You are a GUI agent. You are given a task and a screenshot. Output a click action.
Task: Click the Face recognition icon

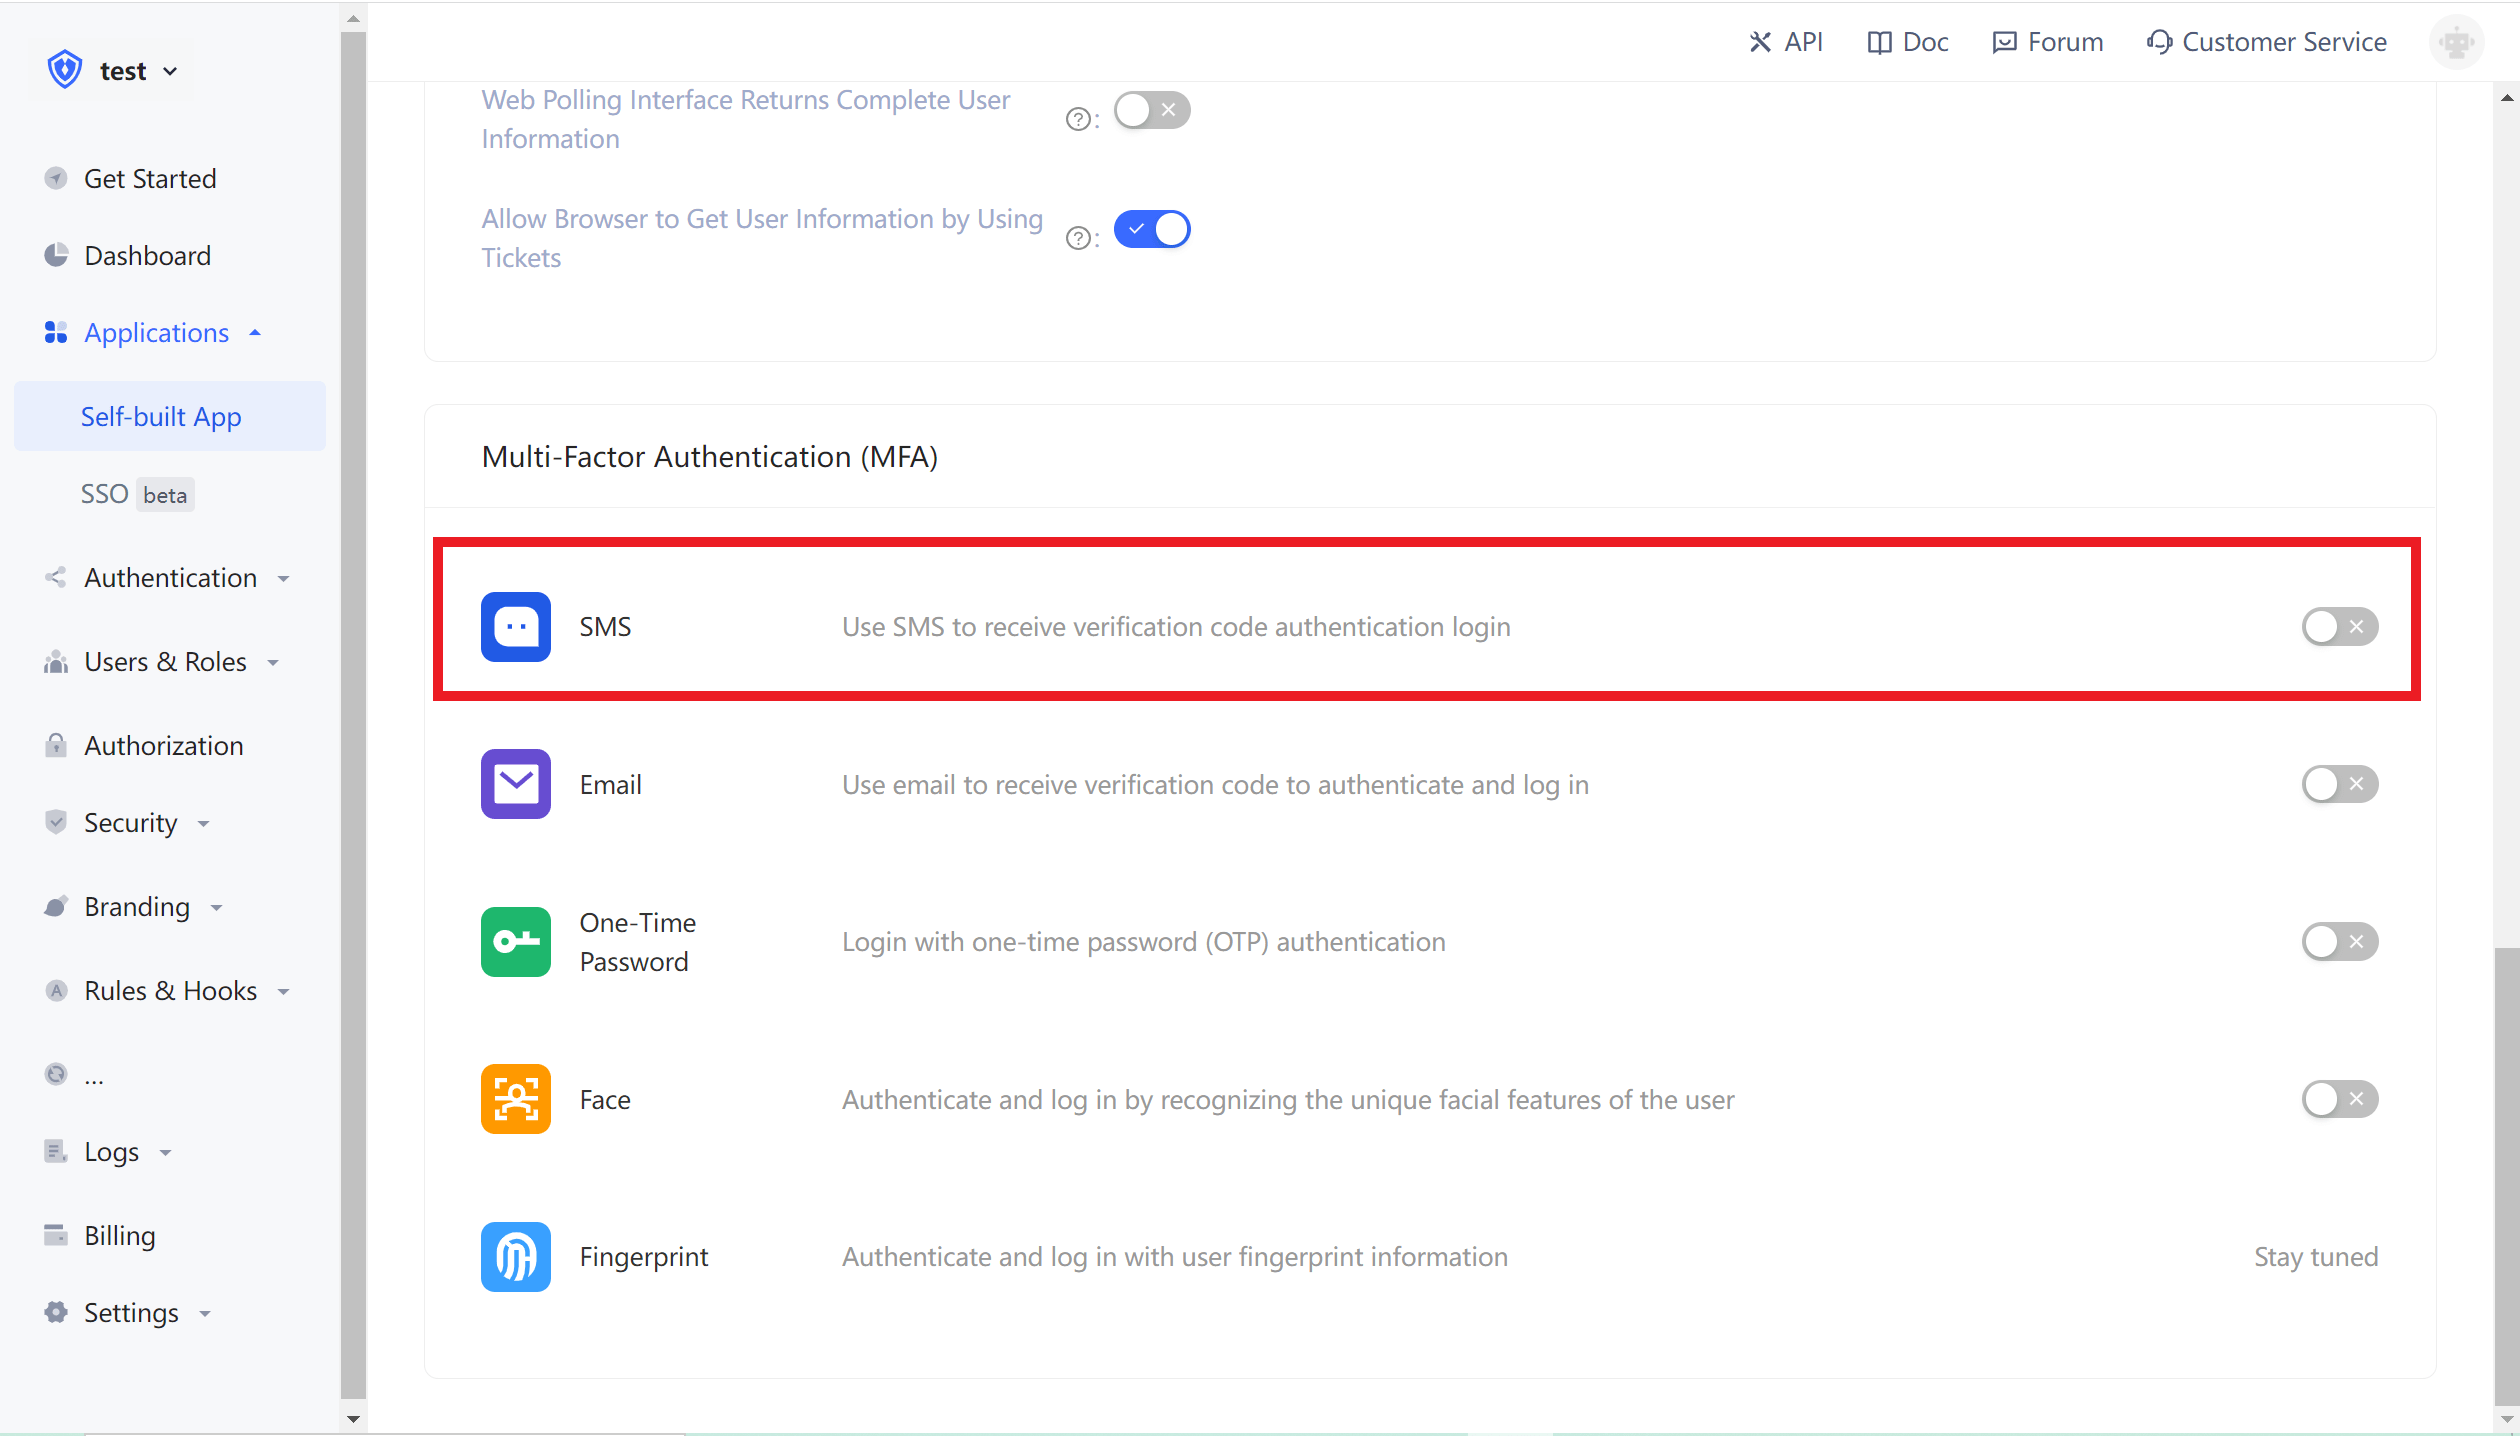tap(515, 1098)
